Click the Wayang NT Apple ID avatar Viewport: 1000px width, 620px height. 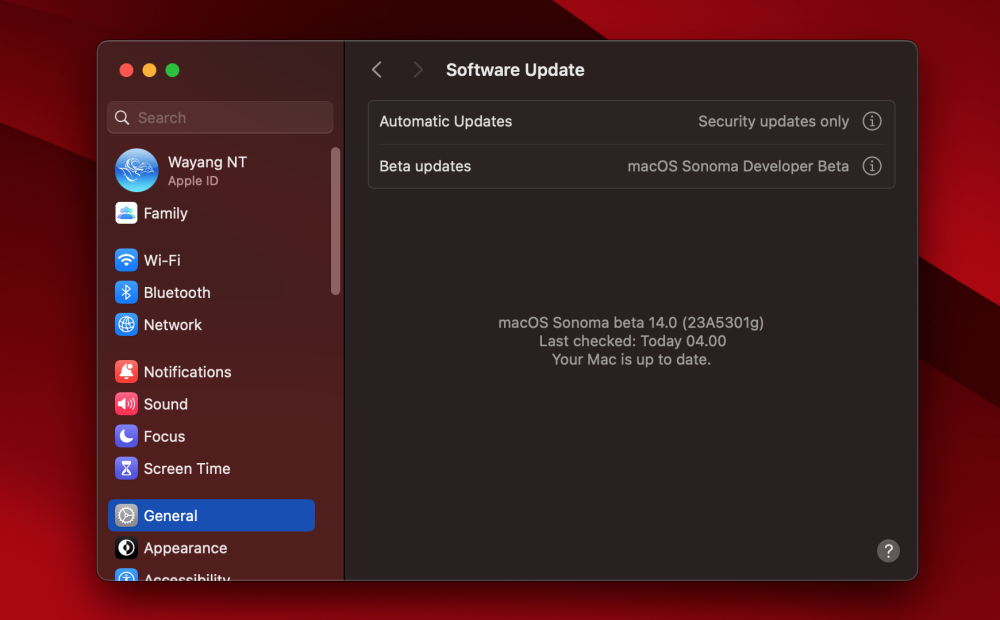(x=136, y=170)
